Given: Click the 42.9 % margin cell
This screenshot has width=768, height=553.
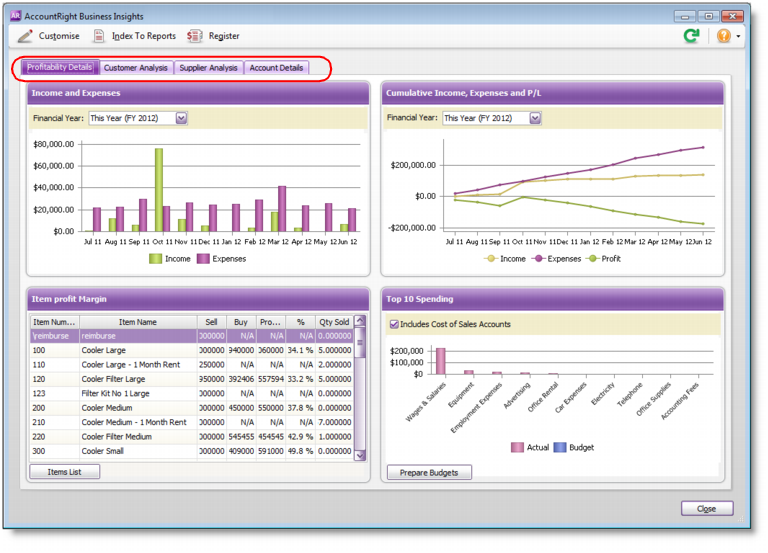Looking at the screenshot, I should pyautogui.click(x=300, y=437).
